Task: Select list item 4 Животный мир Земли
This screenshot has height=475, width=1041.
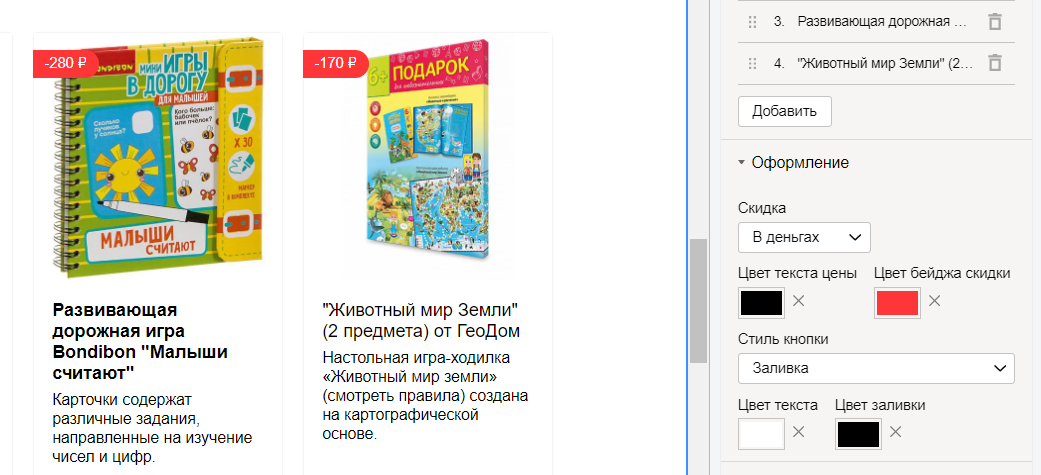Action: 874,64
